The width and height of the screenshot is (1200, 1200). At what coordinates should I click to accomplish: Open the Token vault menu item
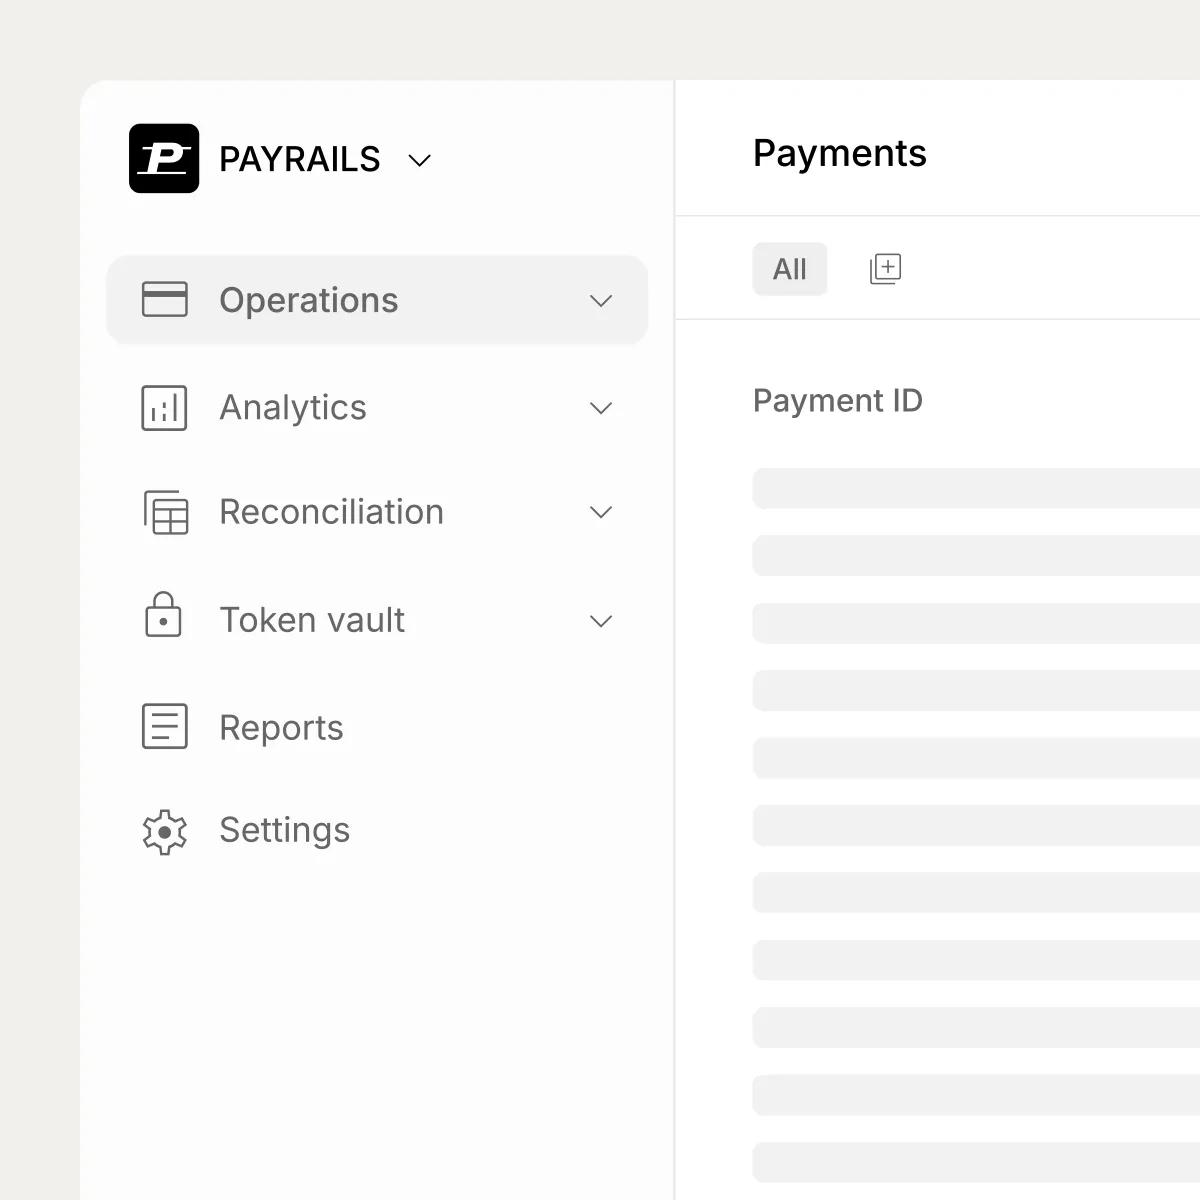377,620
